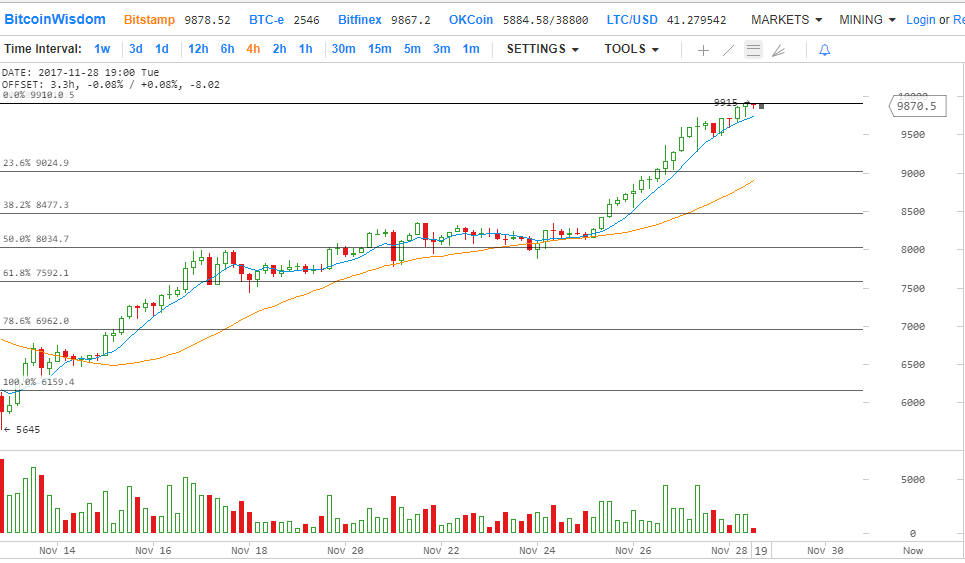Click the Nov 28 date on timeline
Viewport: 965px width, 563px height.
point(726,550)
